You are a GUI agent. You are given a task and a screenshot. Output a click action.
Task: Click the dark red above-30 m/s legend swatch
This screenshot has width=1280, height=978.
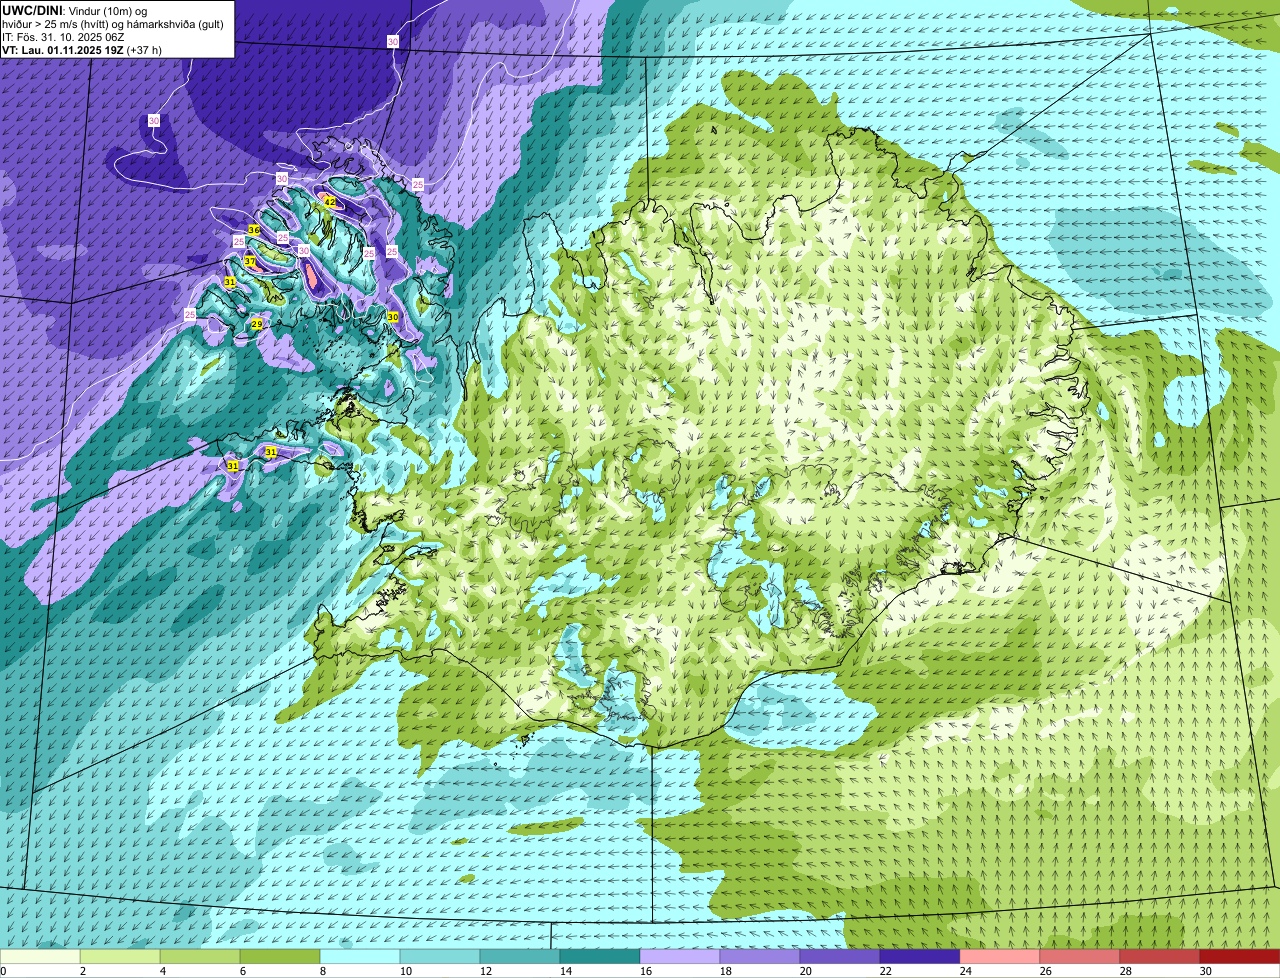pos(1240,957)
